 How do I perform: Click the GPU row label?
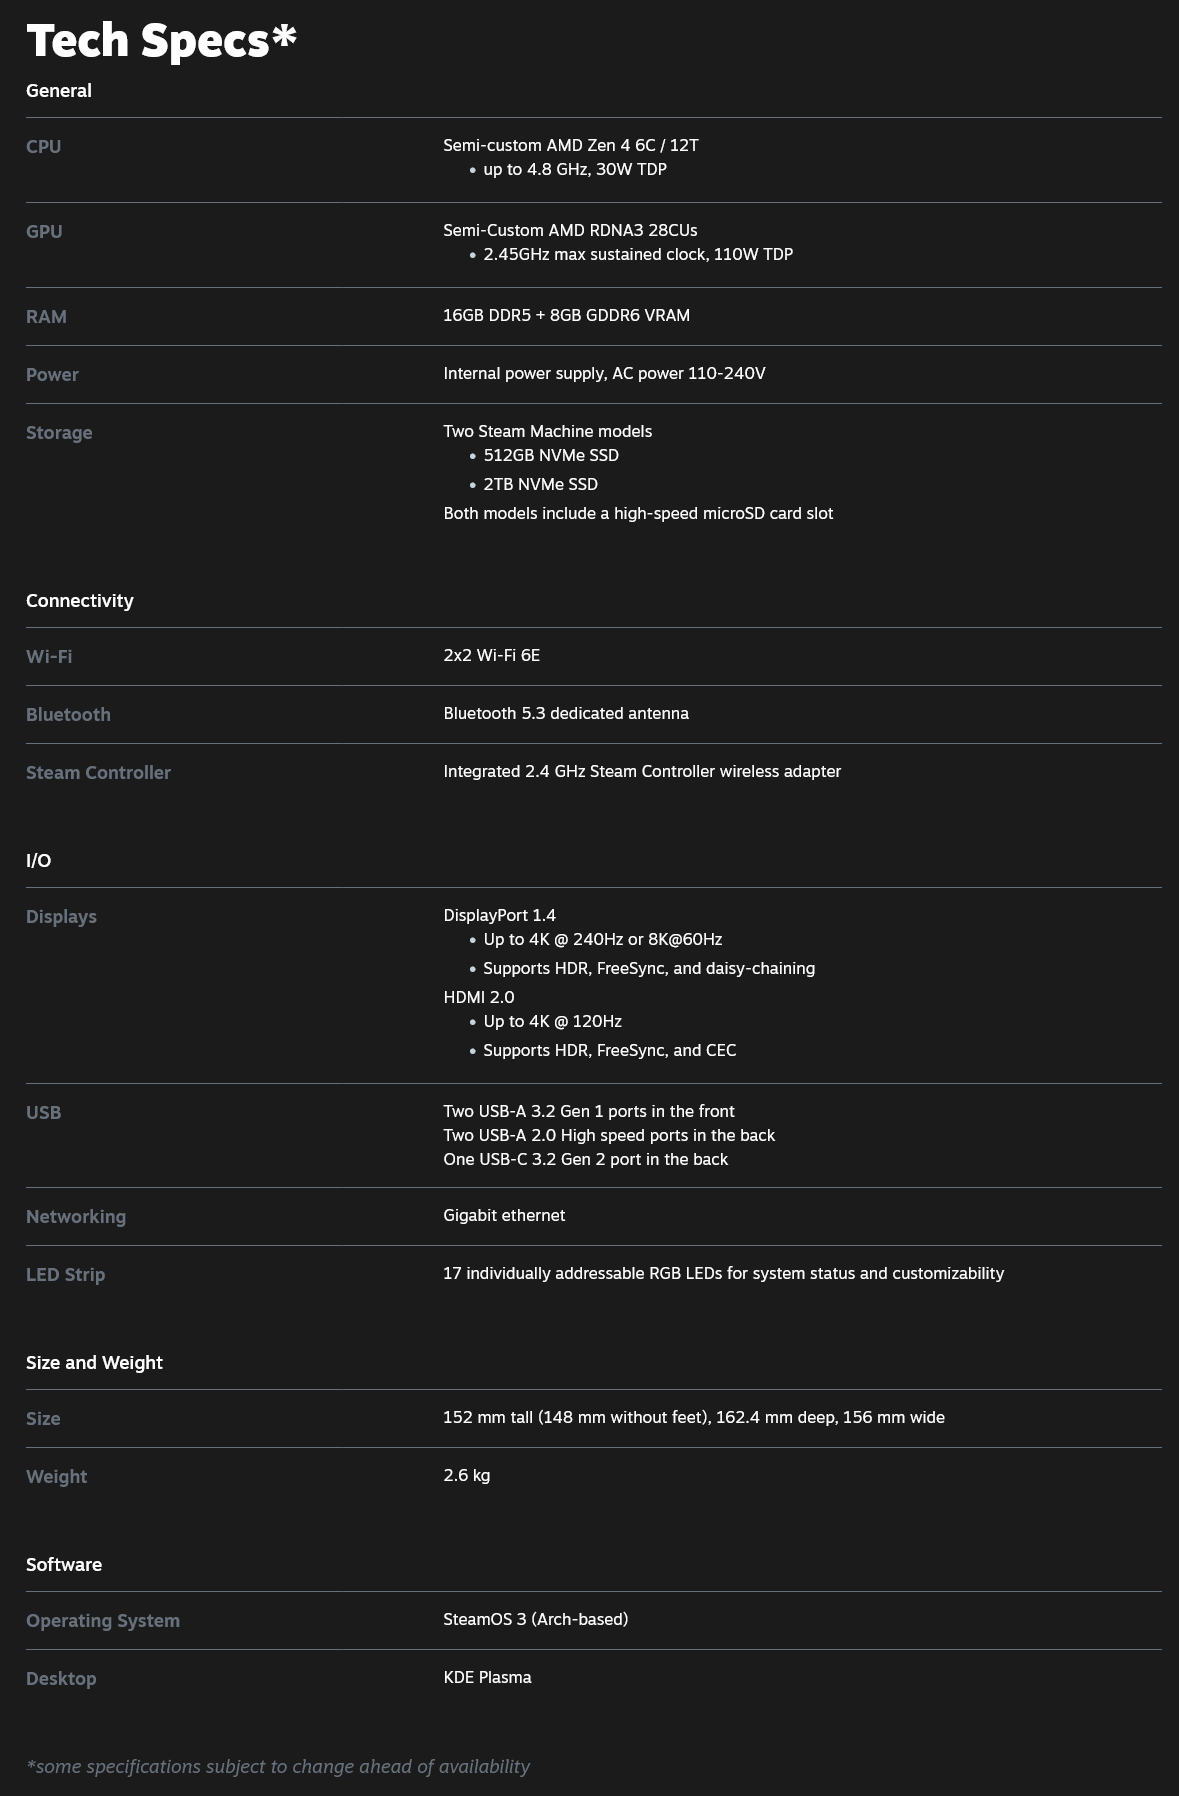(44, 232)
